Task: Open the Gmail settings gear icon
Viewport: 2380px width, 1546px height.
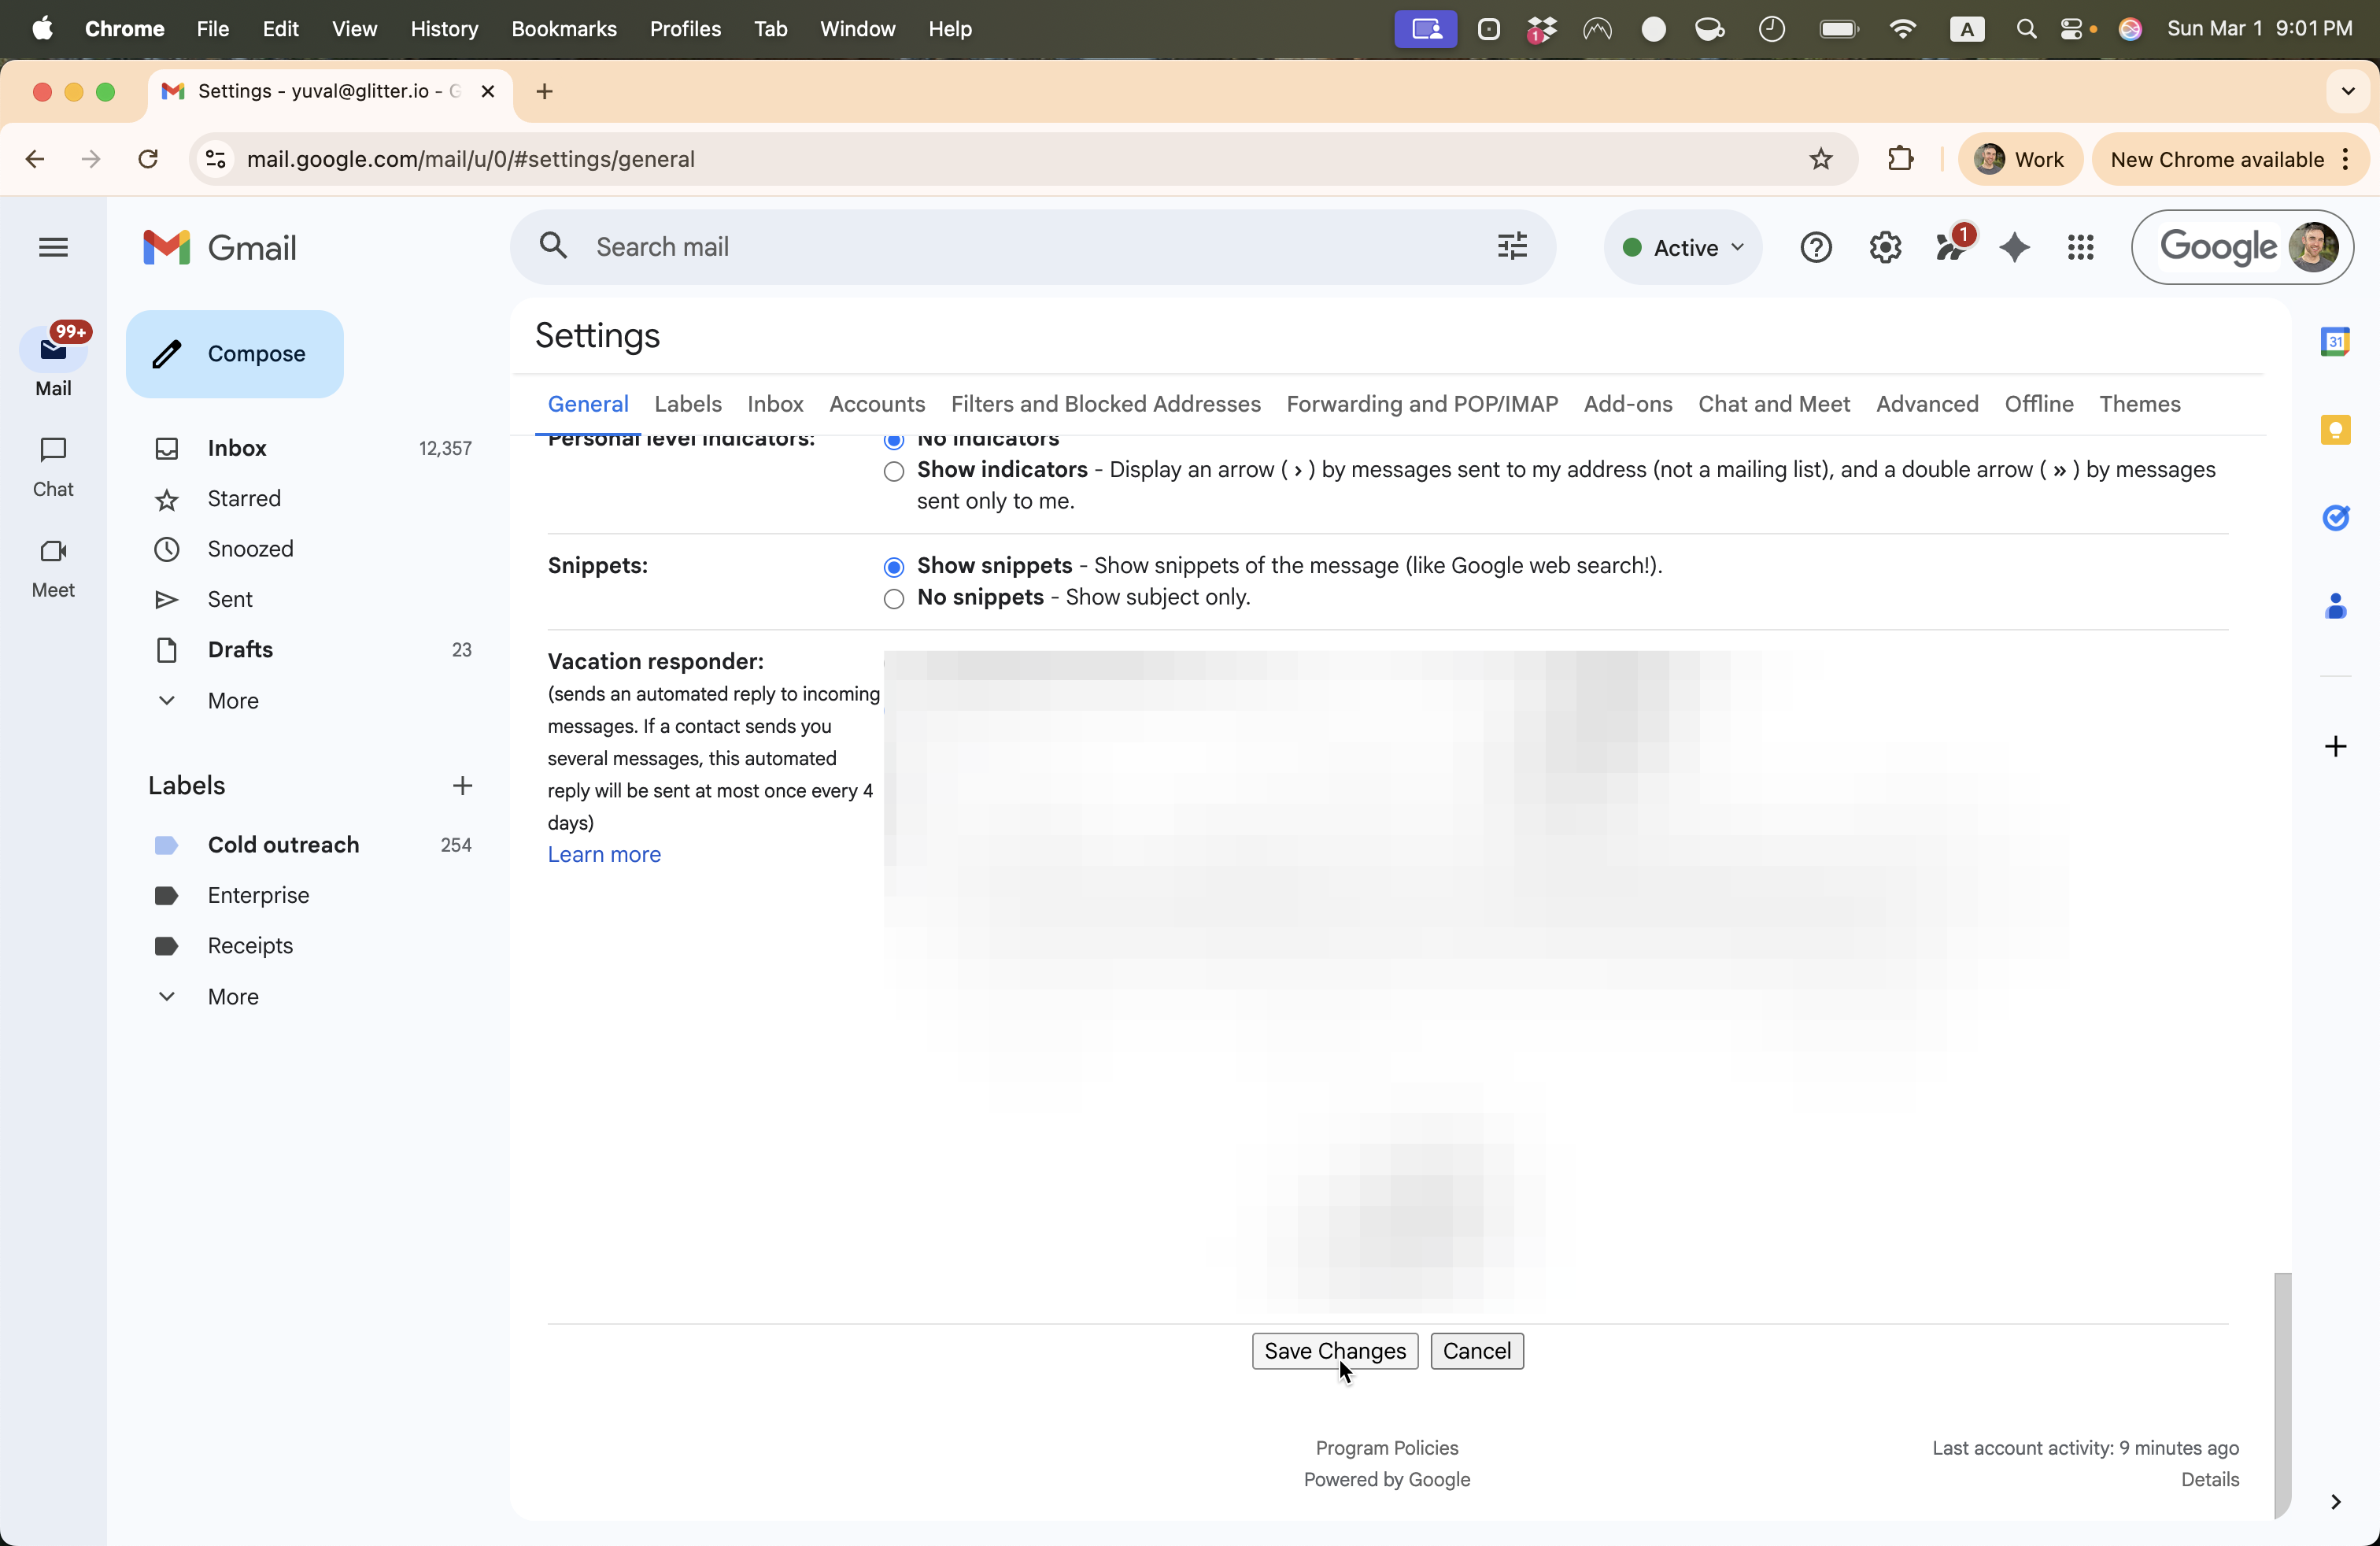Action: (x=1884, y=247)
